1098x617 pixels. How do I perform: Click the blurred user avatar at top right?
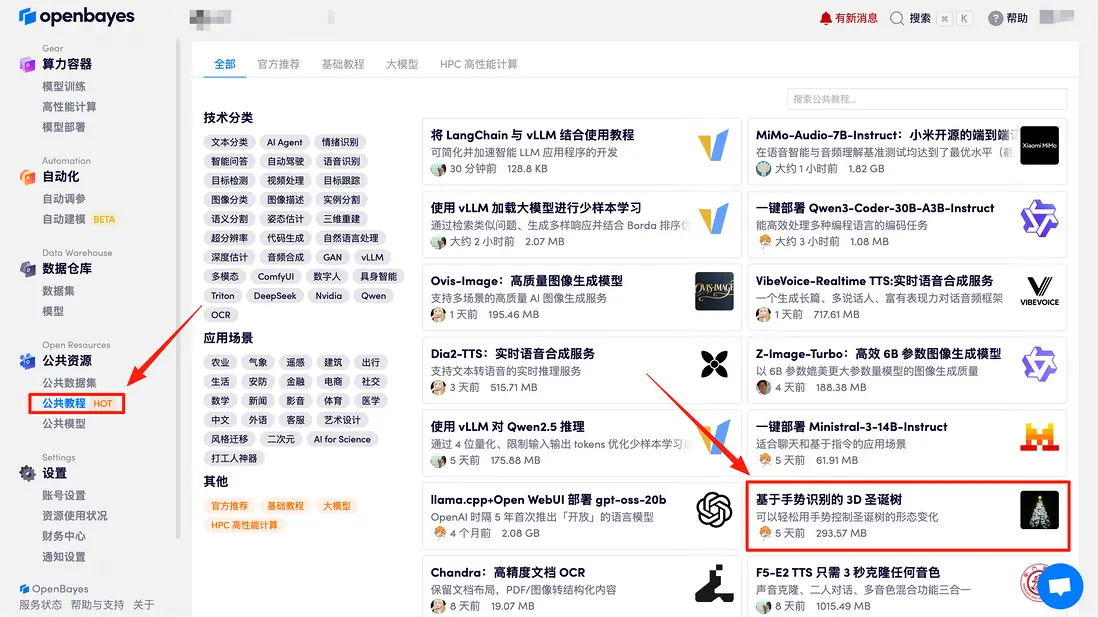[1057, 17]
